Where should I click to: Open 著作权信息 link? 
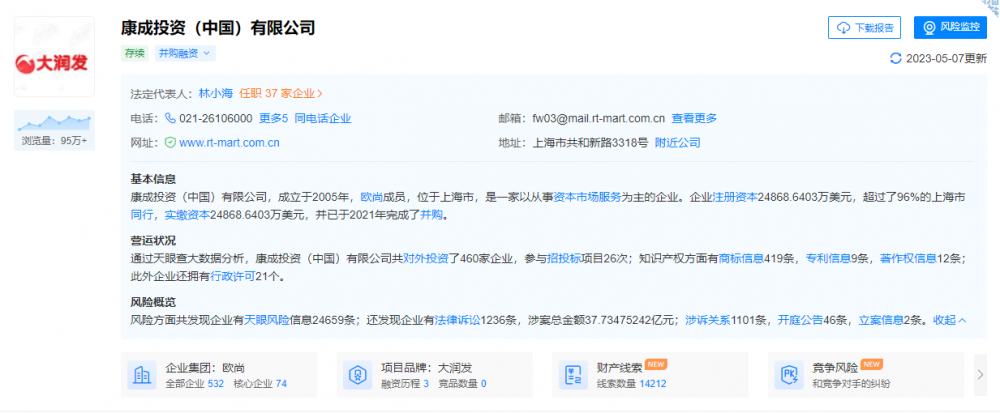908,258
